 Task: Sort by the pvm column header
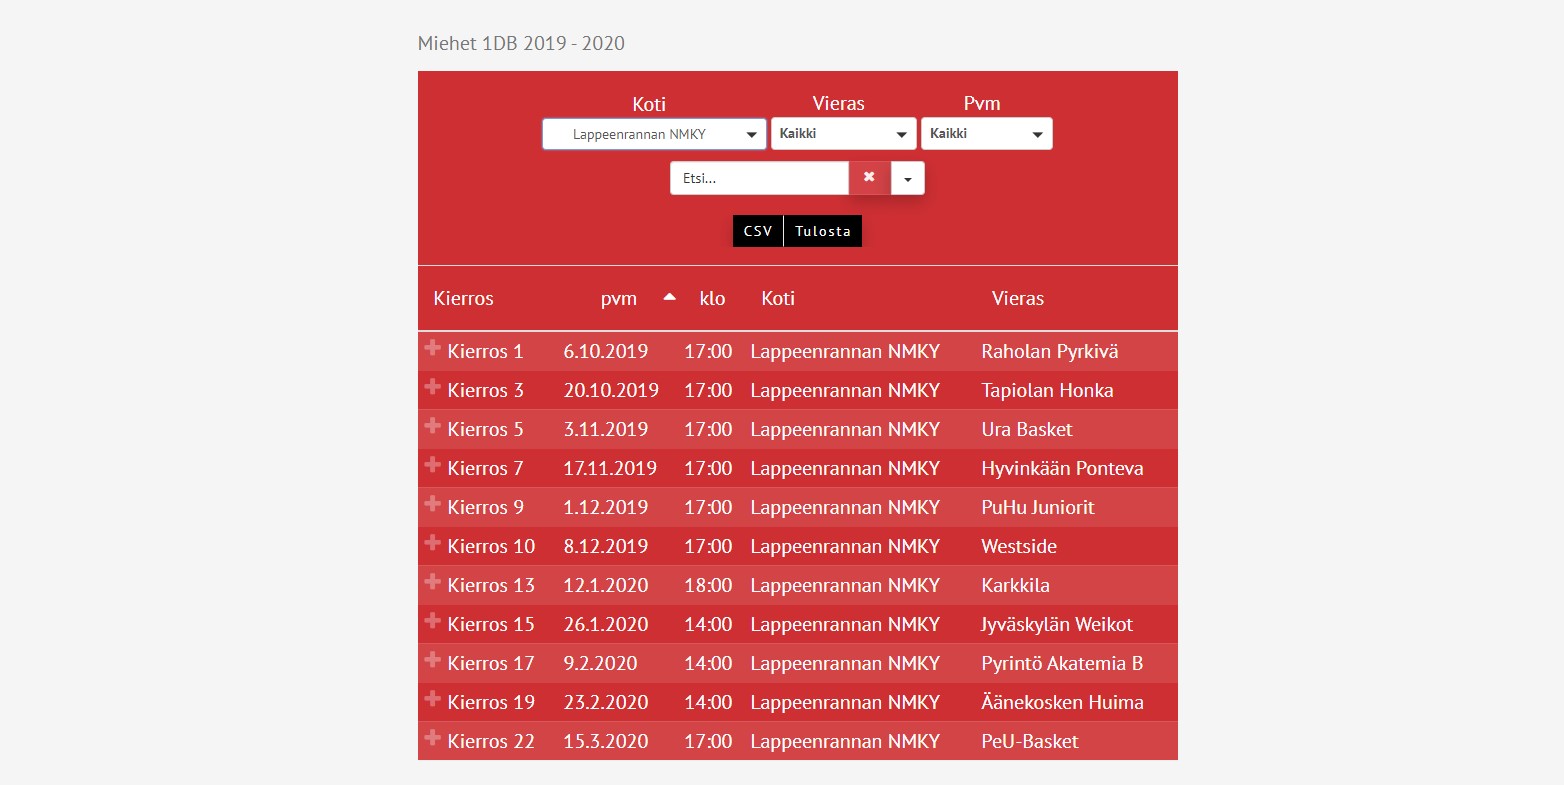click(x=619, y=298)
